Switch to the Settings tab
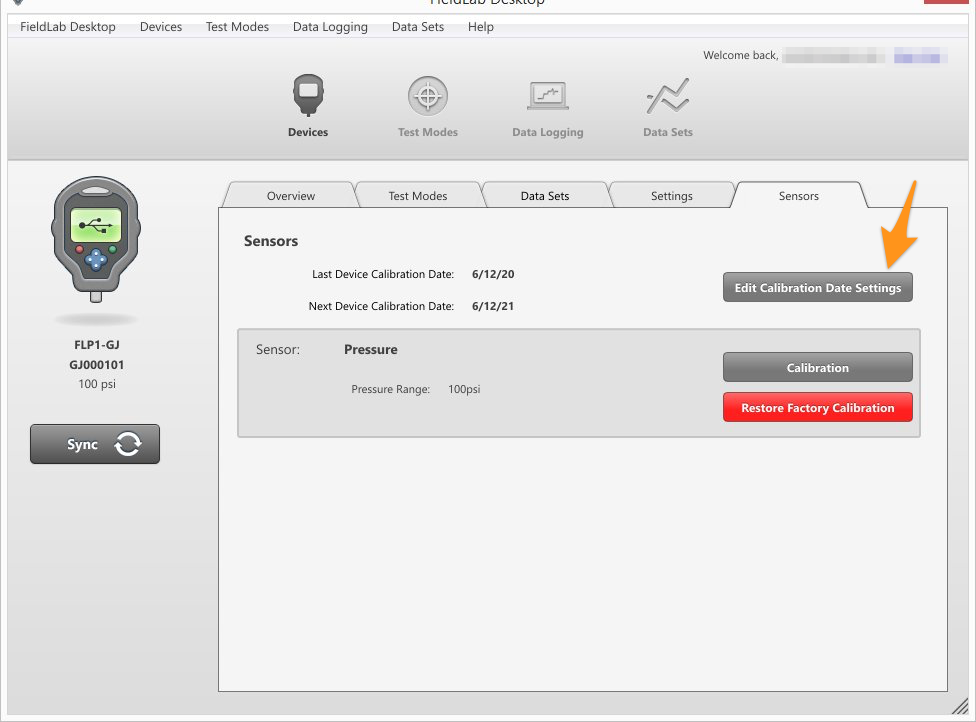Image resolution: width=976 pixels, height=722 pixels. point(672,195)
